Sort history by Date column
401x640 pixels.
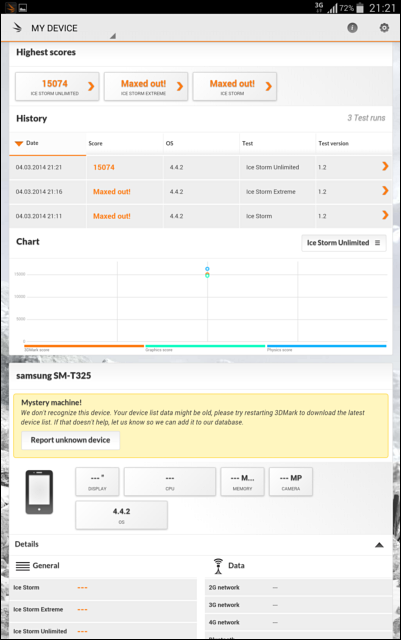(x=47, y=143)
